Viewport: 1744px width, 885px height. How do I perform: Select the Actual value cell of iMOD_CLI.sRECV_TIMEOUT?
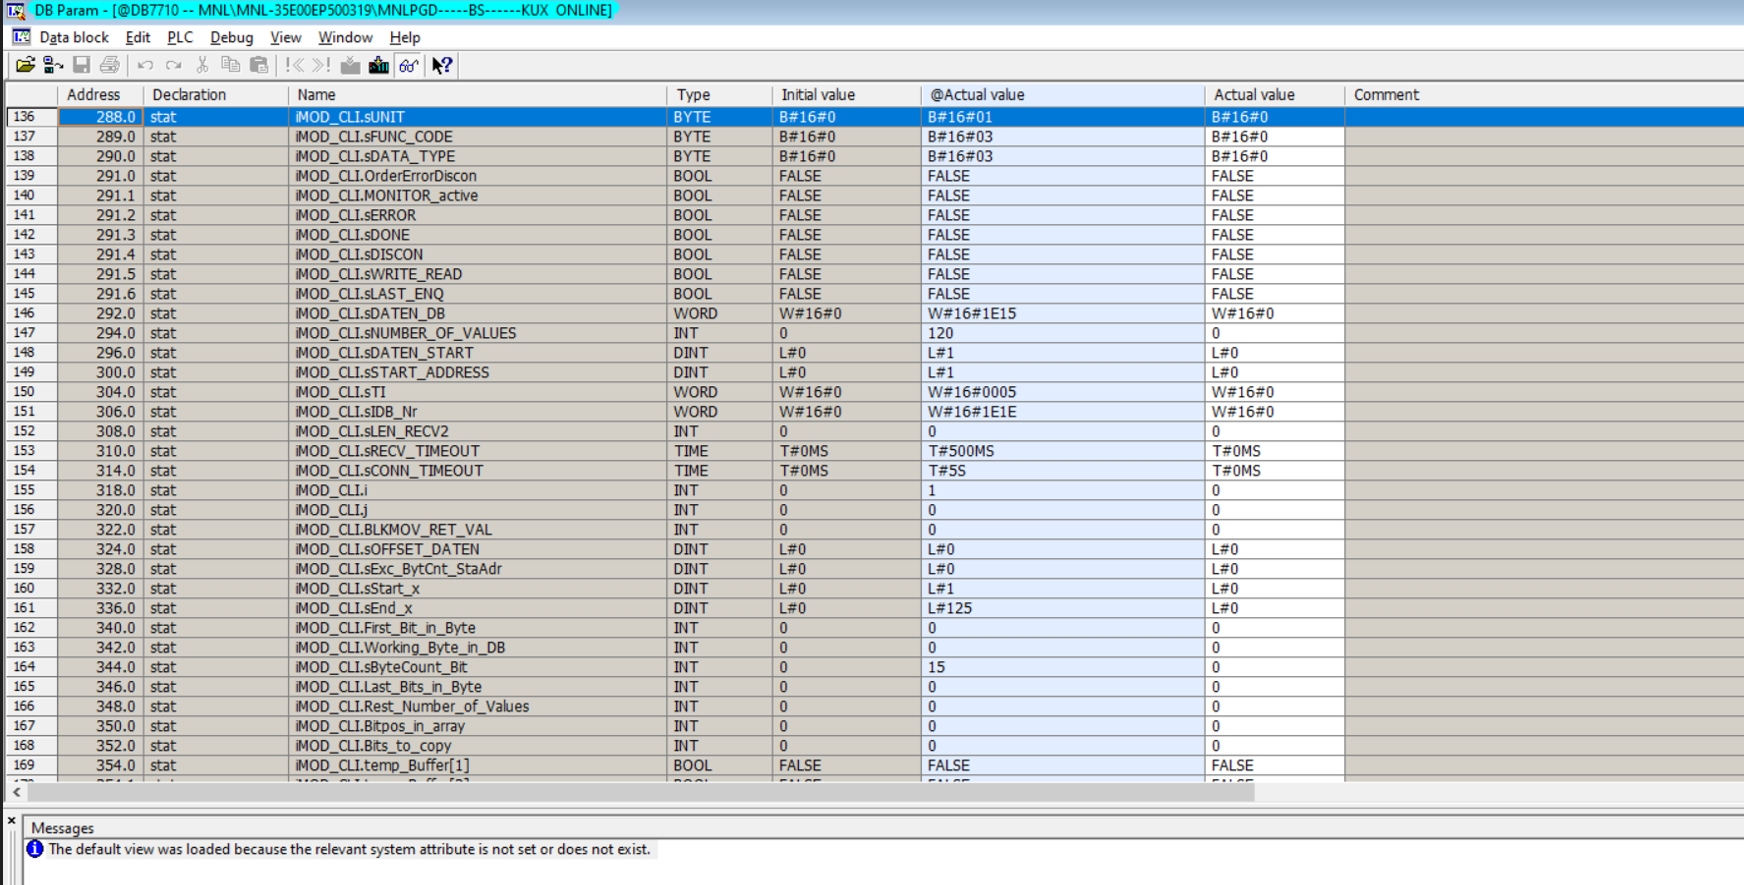click(1273, 451)
